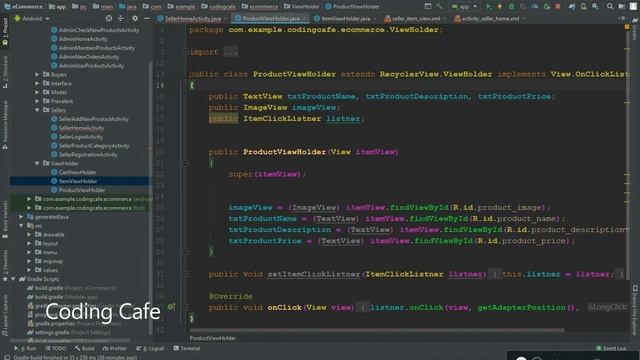
Task: Open the Android project view dropdown
Action: (32, 18)
